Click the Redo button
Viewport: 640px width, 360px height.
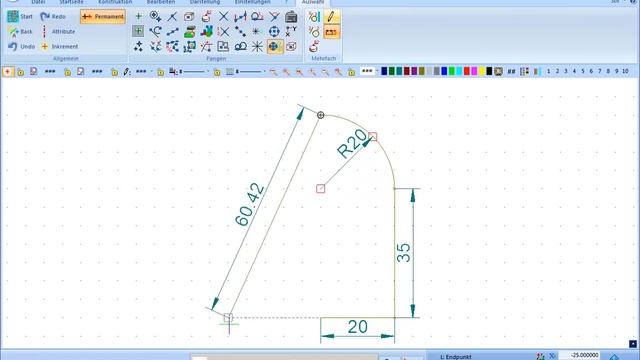pyautogui.click(x=53, y=17)
